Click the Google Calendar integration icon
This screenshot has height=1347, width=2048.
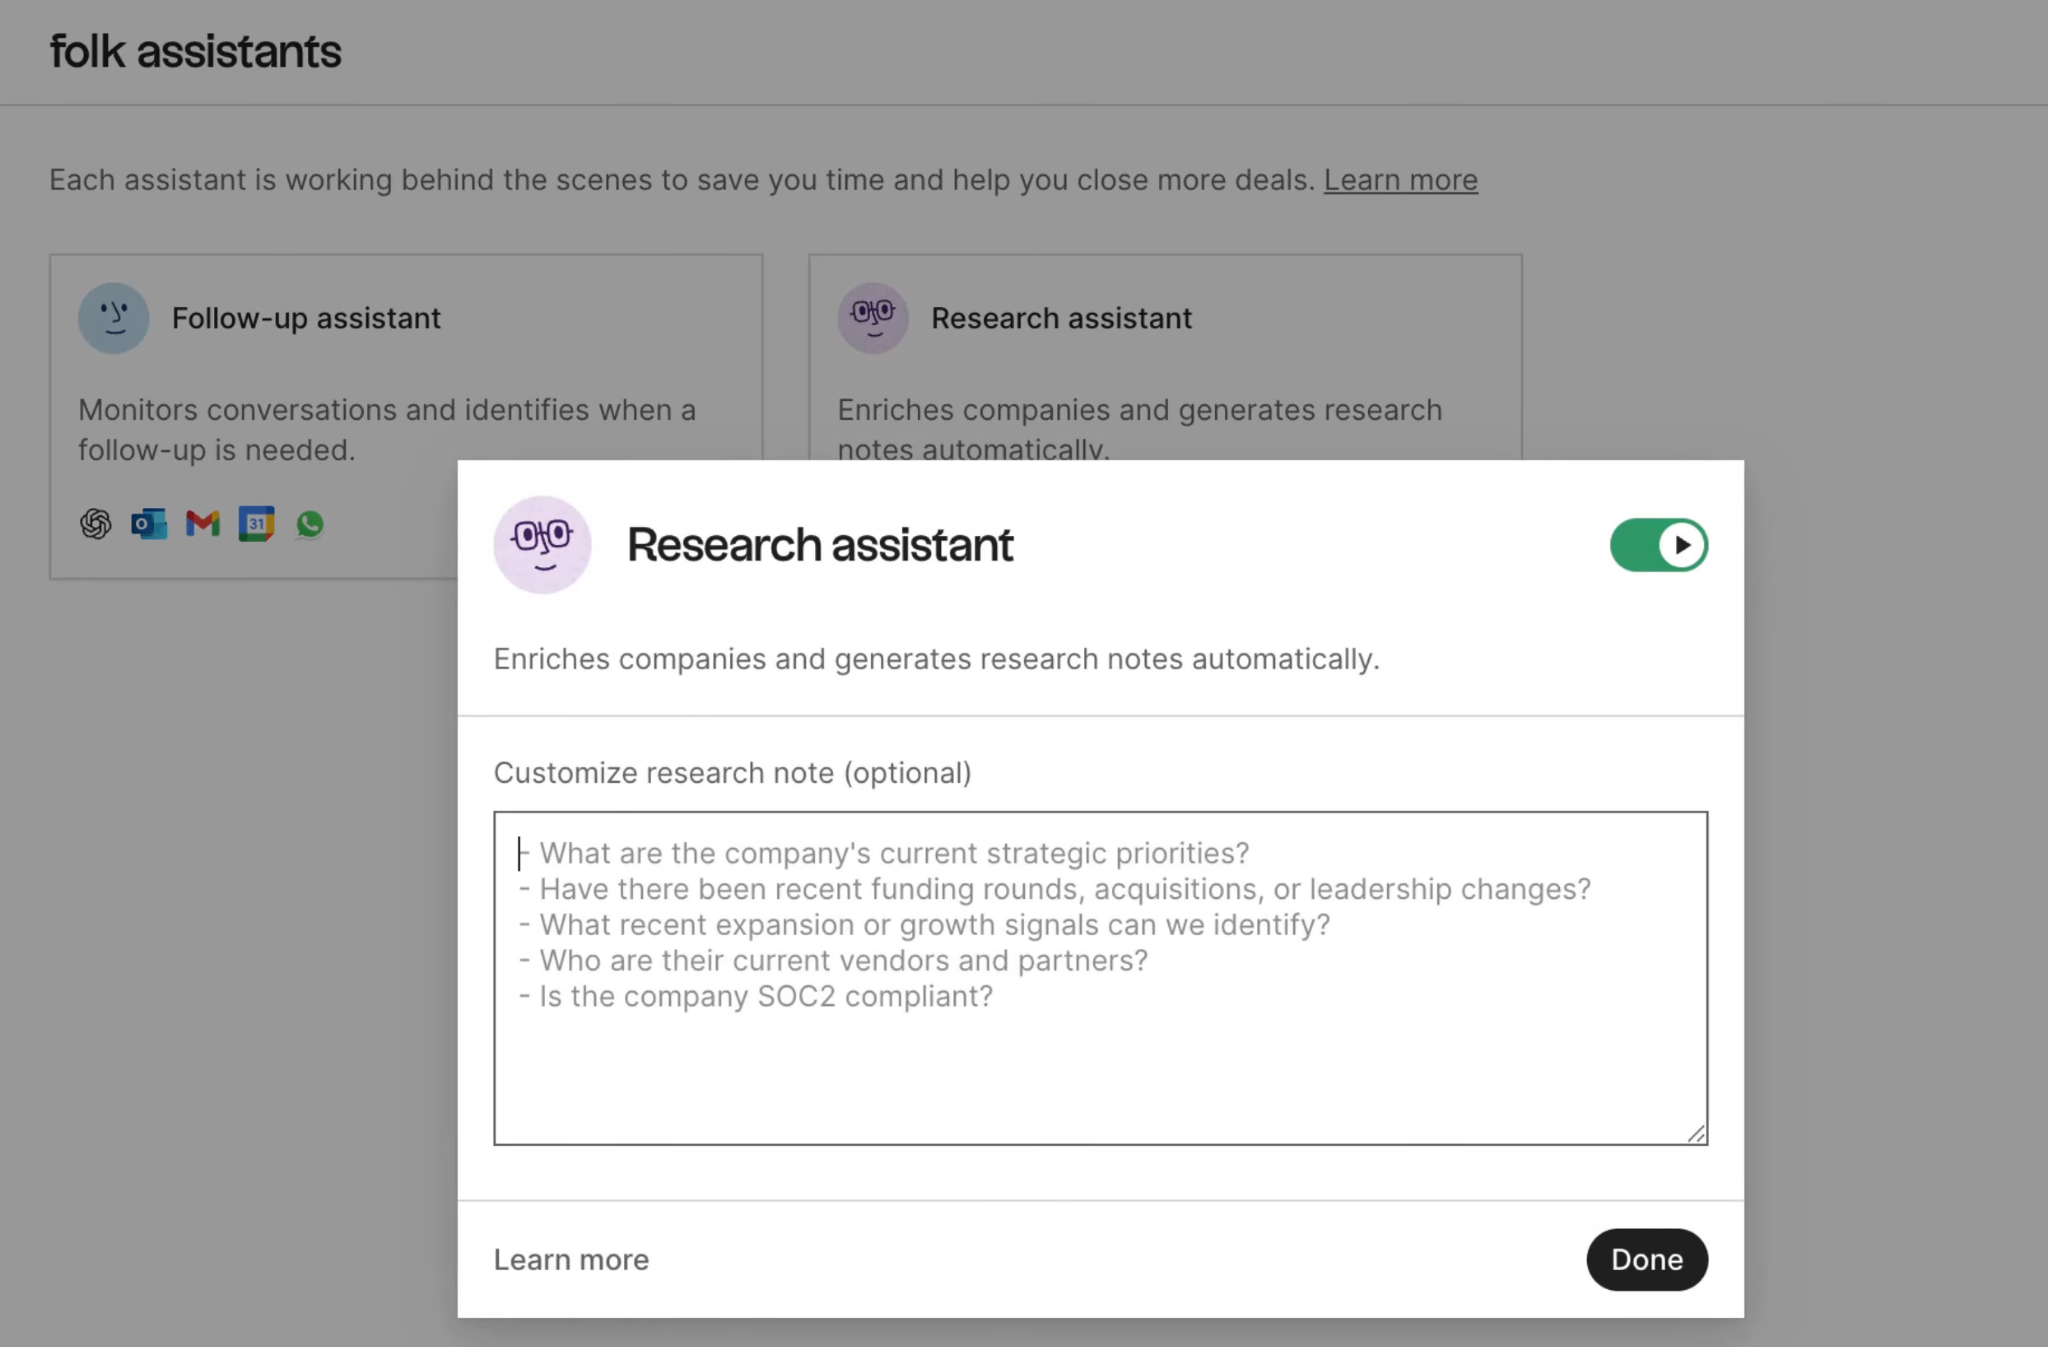click(x=256, y=524)
